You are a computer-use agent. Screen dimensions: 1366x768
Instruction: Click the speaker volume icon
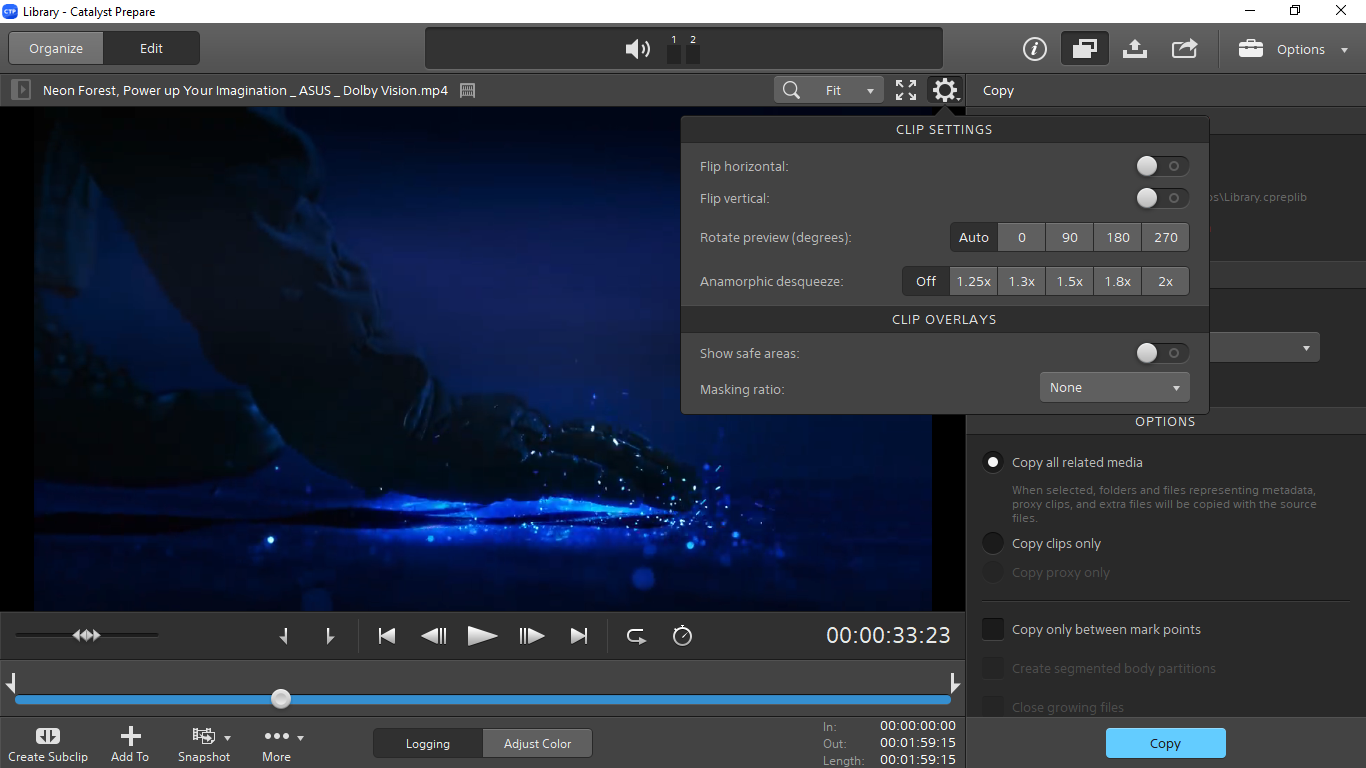coord(637,49)
